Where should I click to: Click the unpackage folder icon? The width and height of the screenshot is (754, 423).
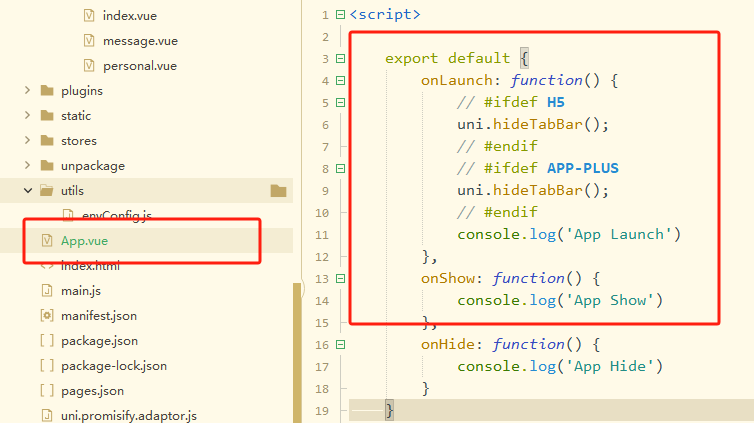click(46, 166)
